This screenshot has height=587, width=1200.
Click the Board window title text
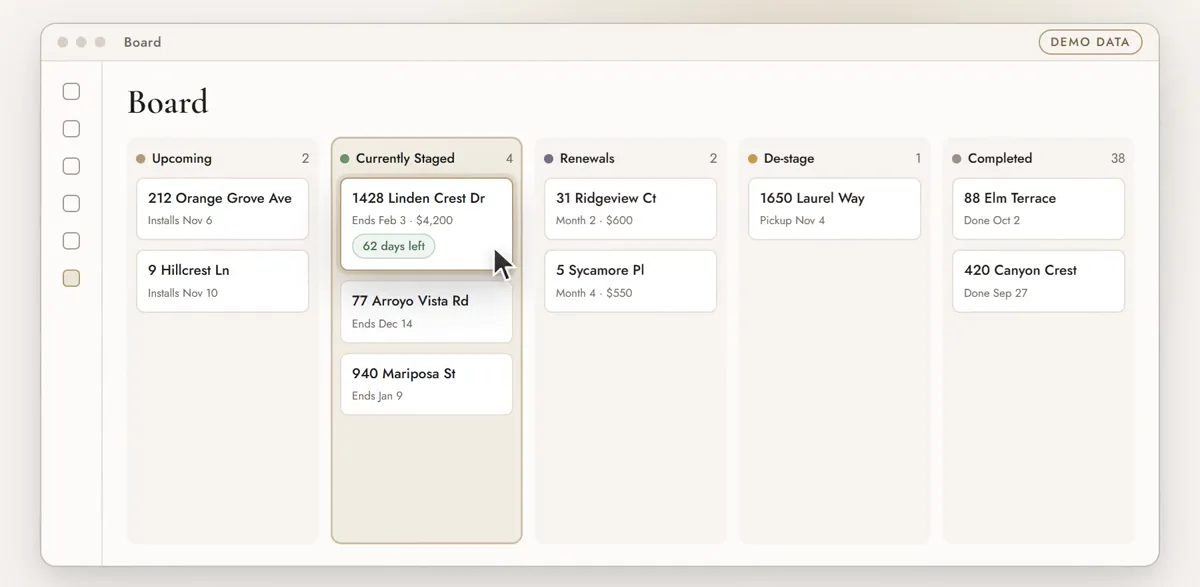point(142,42)
